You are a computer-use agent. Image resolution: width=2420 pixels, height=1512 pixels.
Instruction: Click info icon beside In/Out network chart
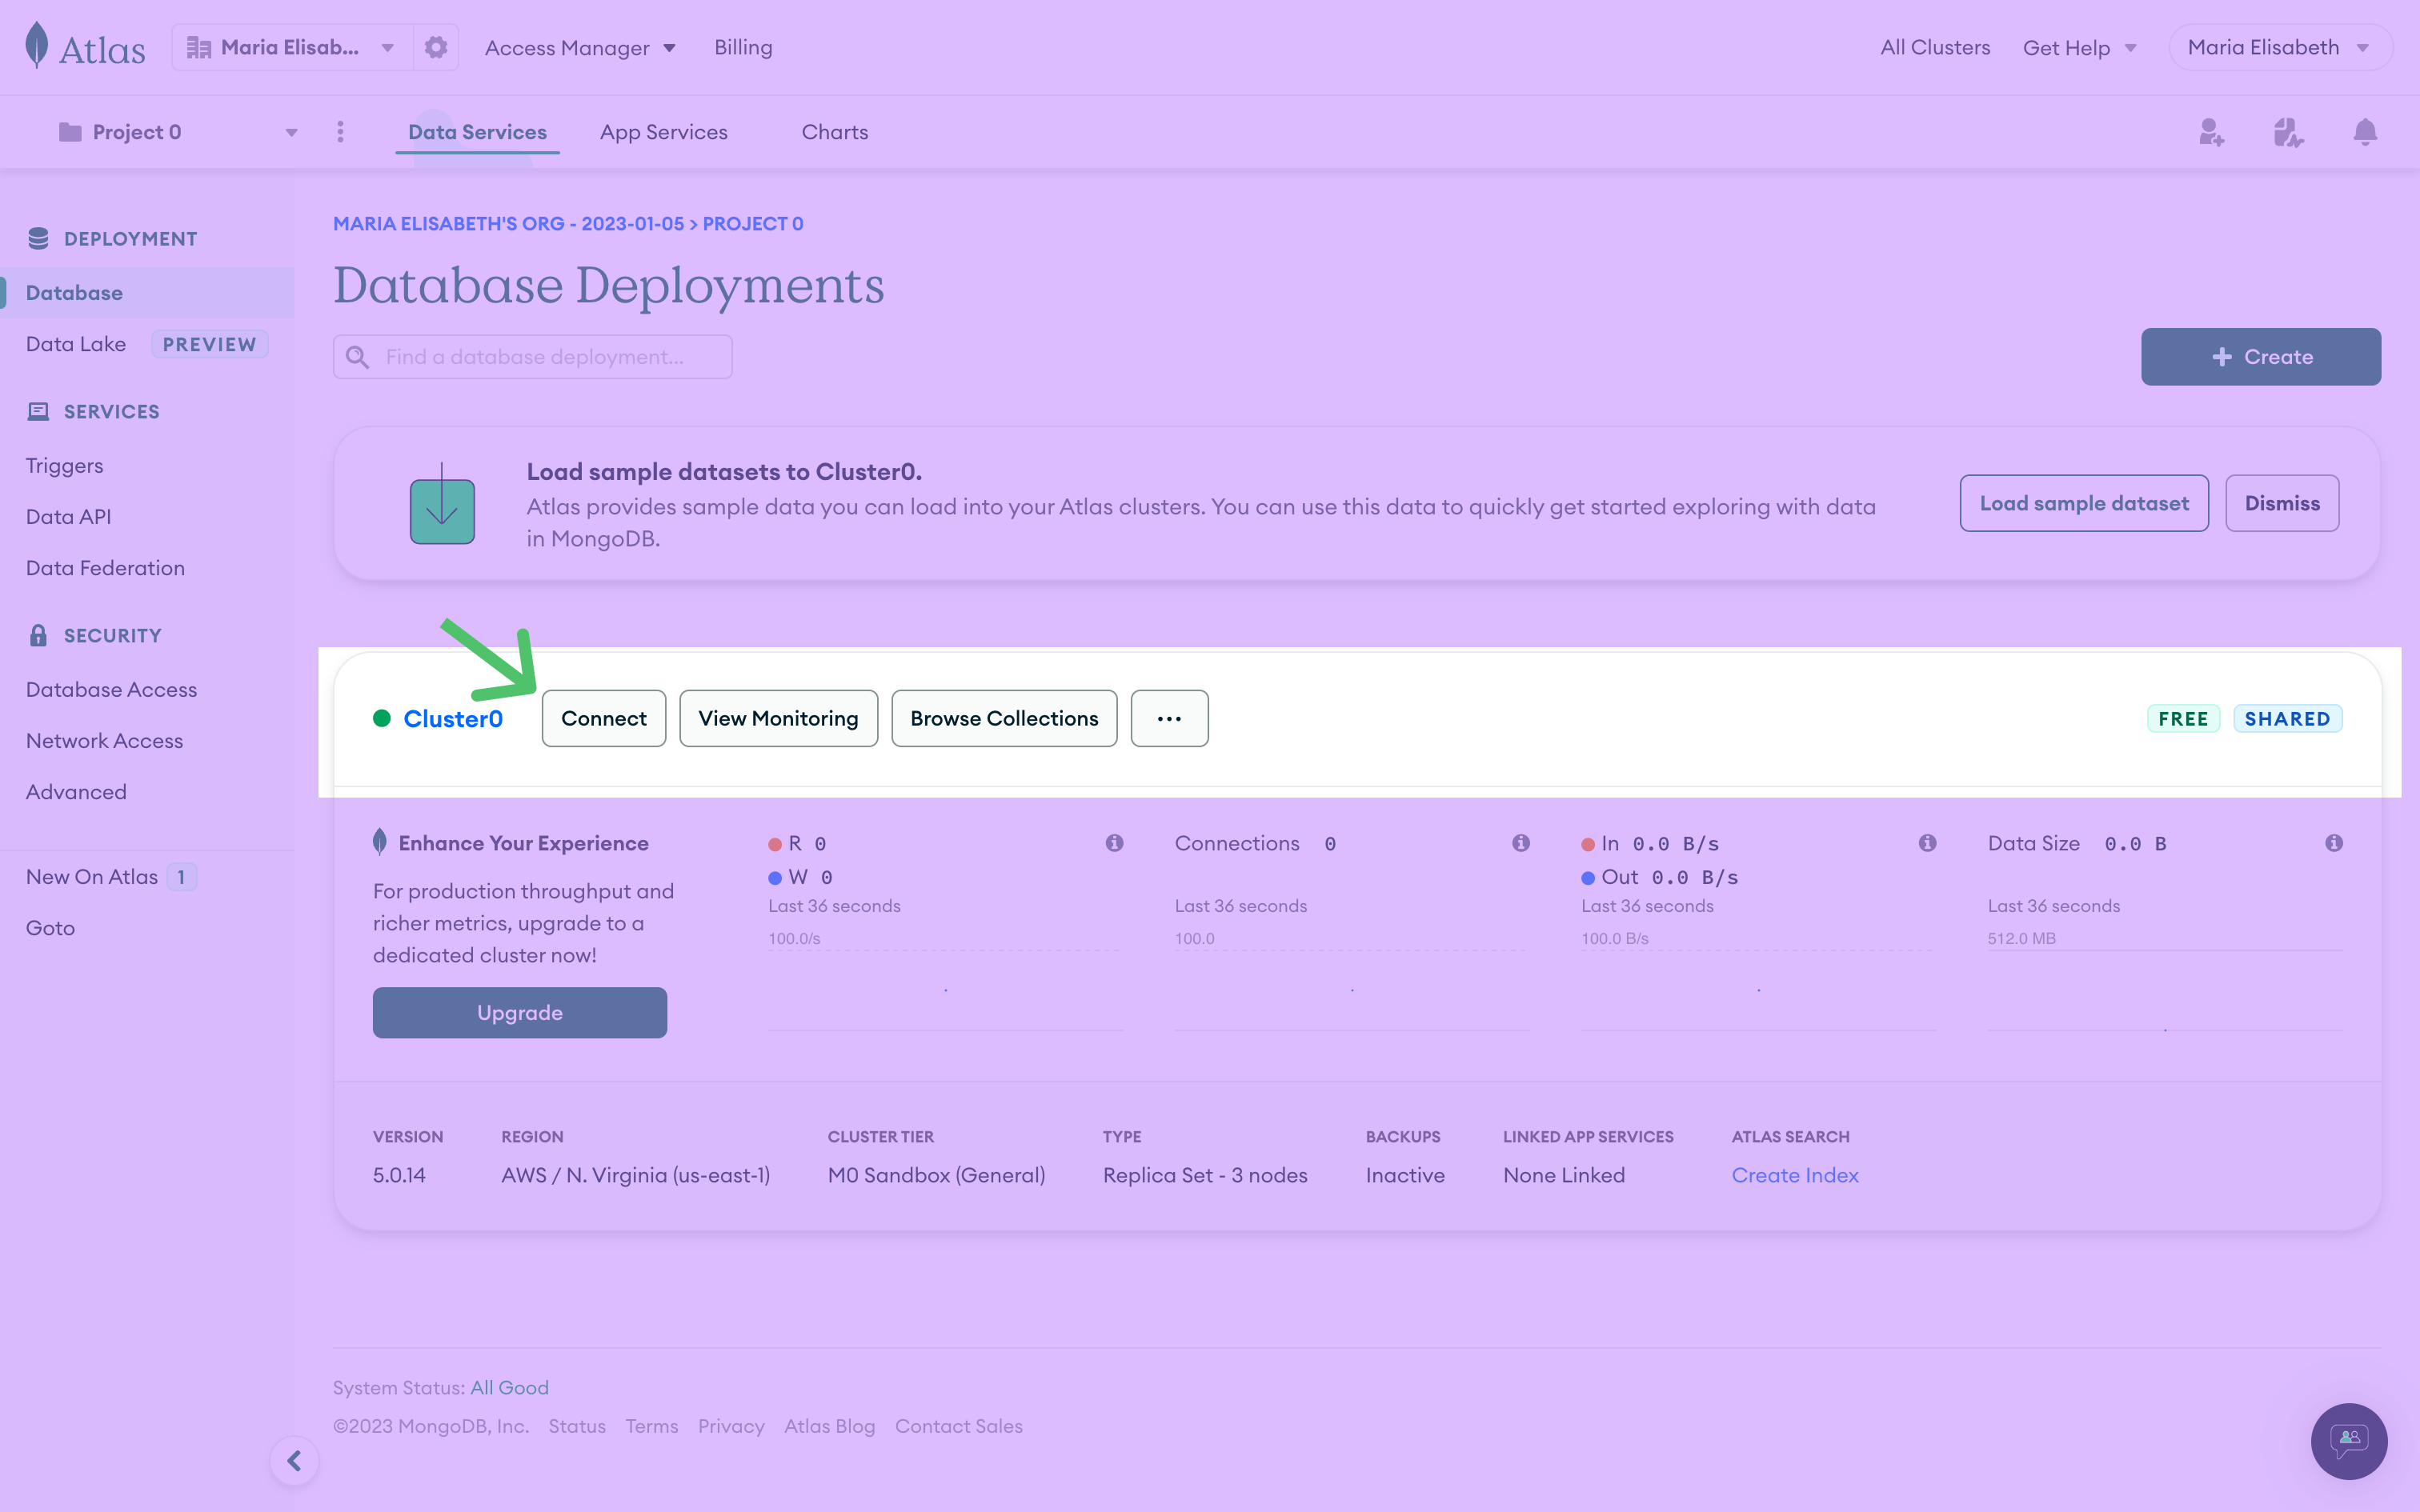pyautogui.click(x=1927, y=843)
